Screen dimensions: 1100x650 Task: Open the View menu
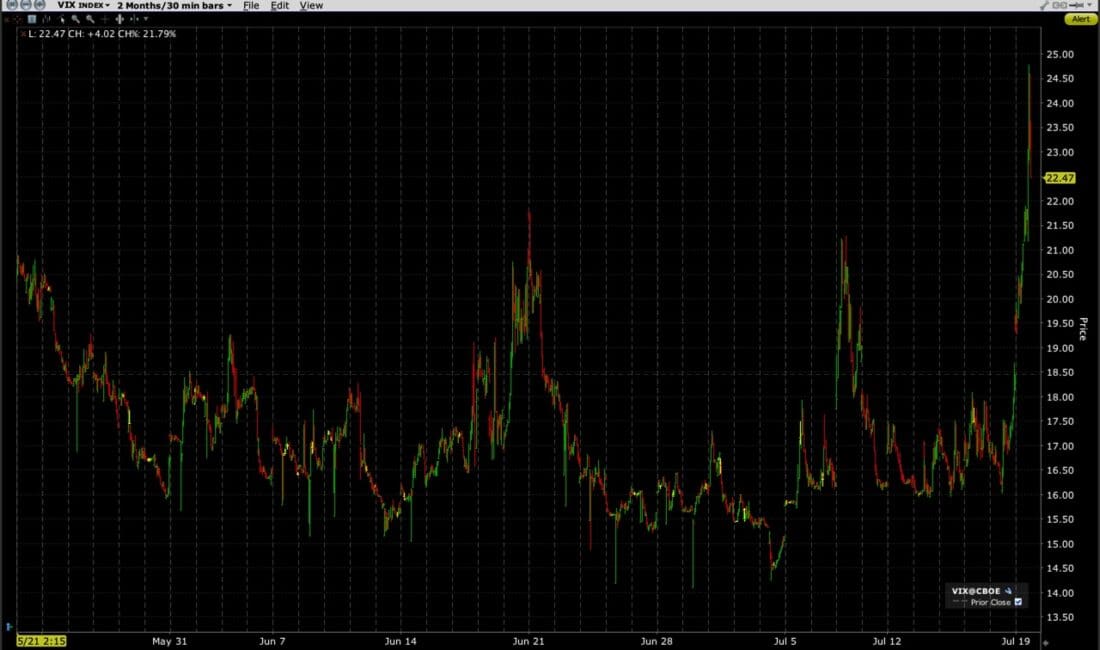coord(311,5)
